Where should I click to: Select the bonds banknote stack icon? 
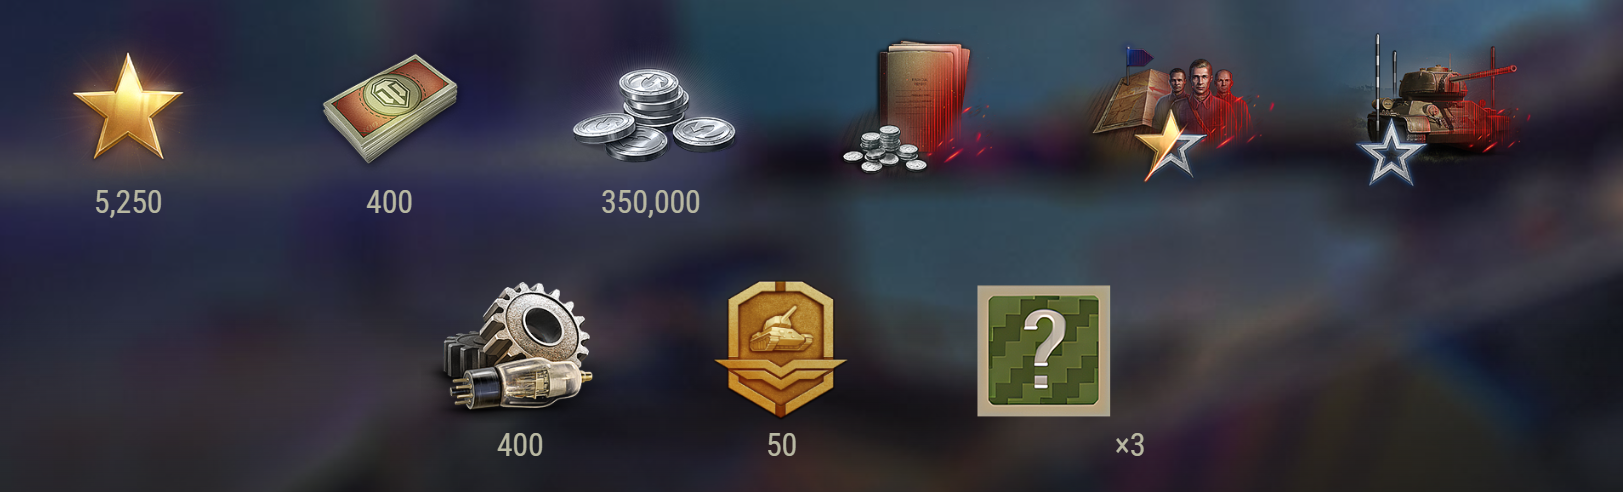391,108
